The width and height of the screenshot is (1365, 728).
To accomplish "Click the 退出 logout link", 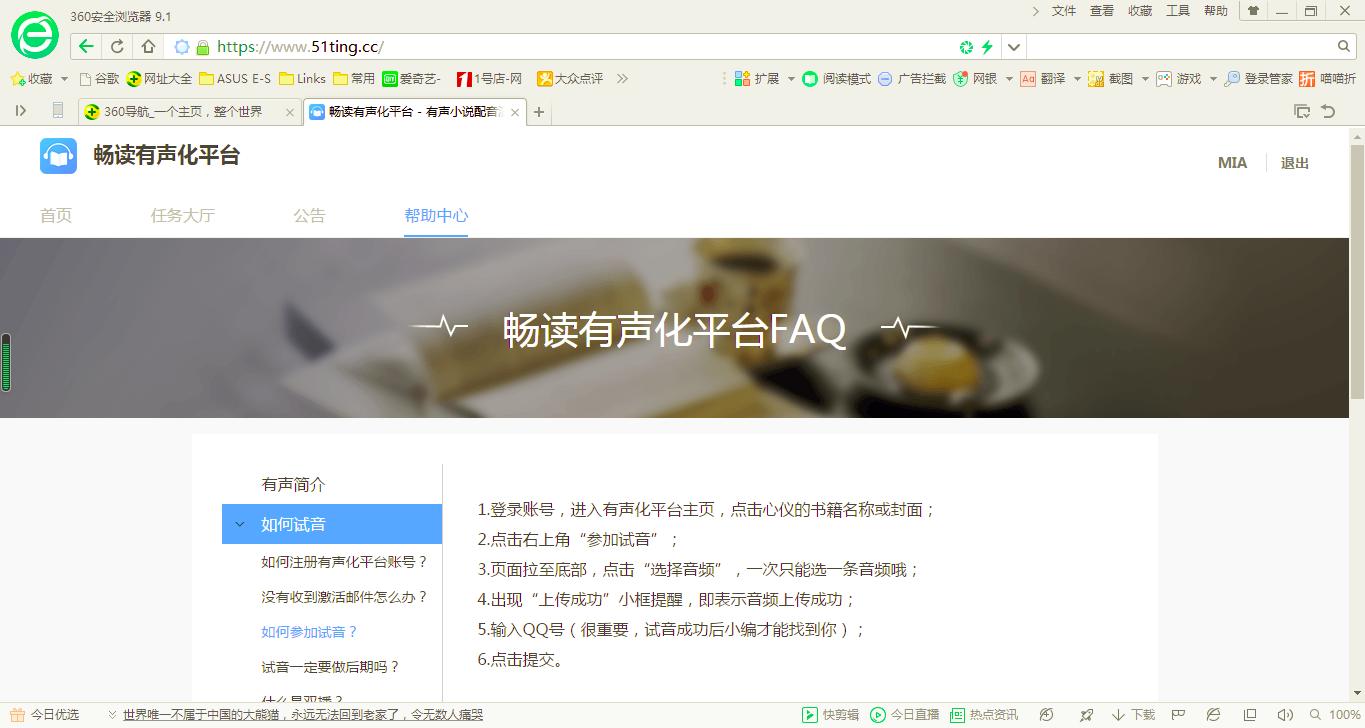I will pyautogui.click(x=1294, y=161).
